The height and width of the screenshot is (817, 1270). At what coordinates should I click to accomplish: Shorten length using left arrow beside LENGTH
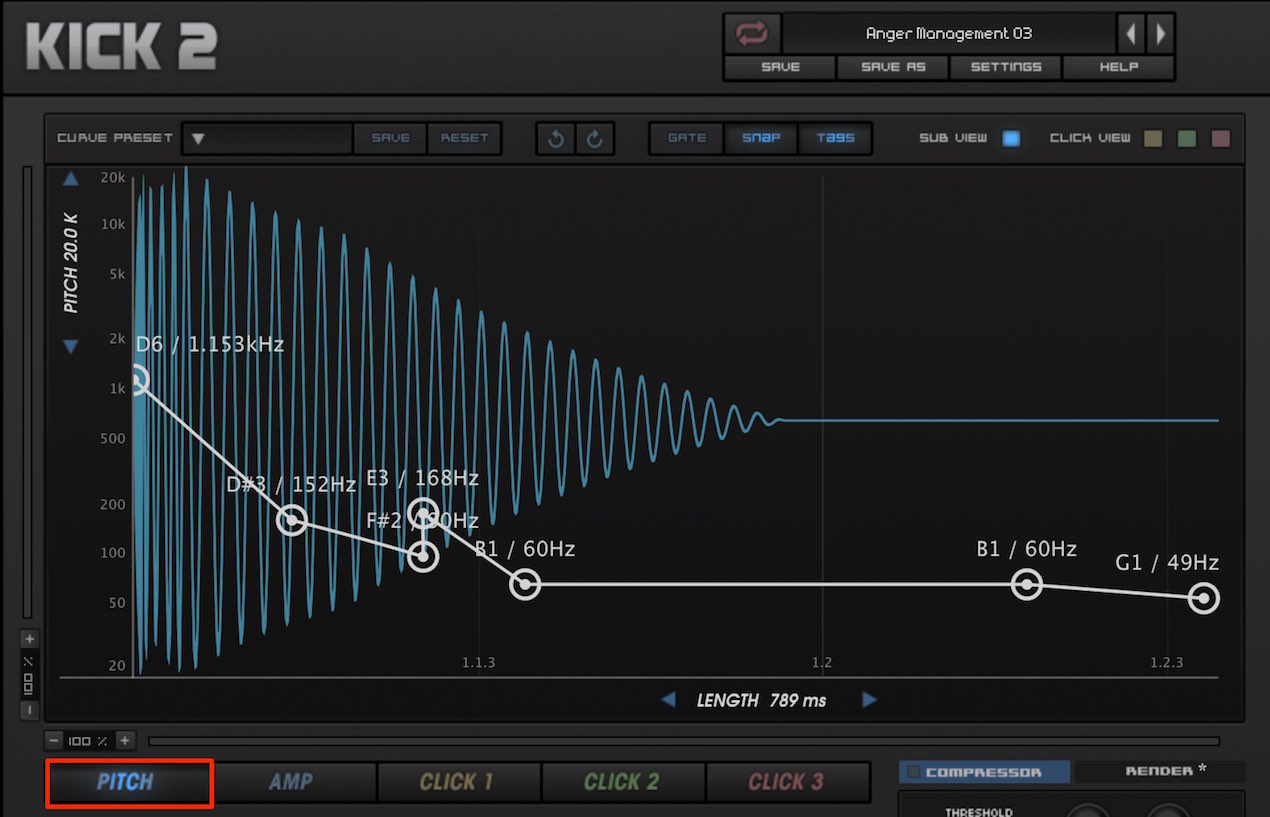click(x=669, y=700)
